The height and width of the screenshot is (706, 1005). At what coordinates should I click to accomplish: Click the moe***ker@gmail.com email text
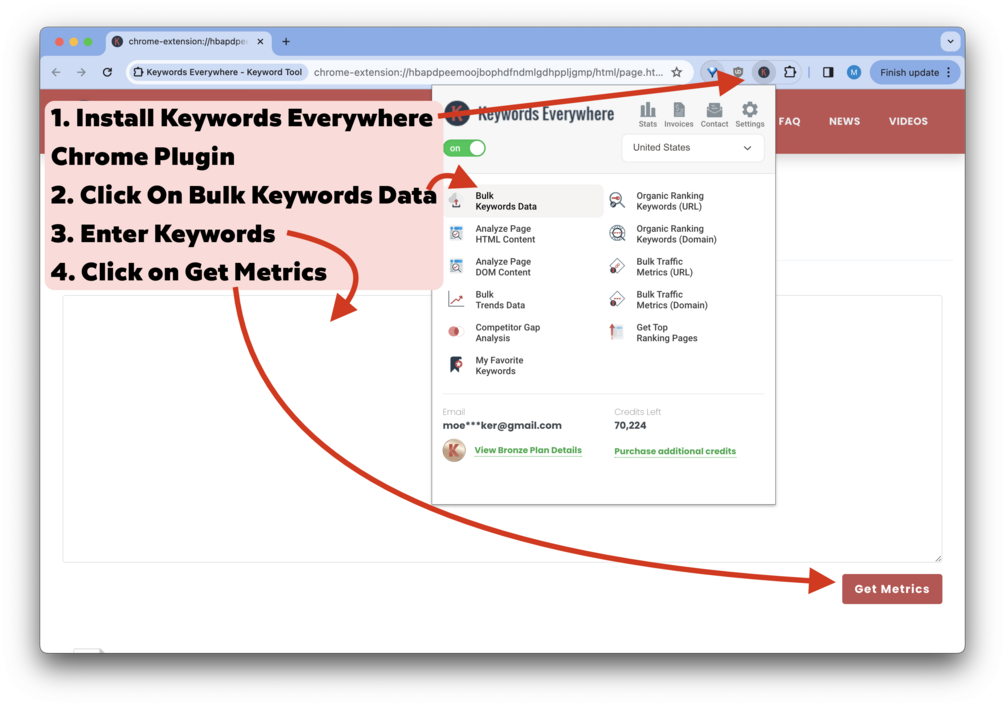point(502,425)
